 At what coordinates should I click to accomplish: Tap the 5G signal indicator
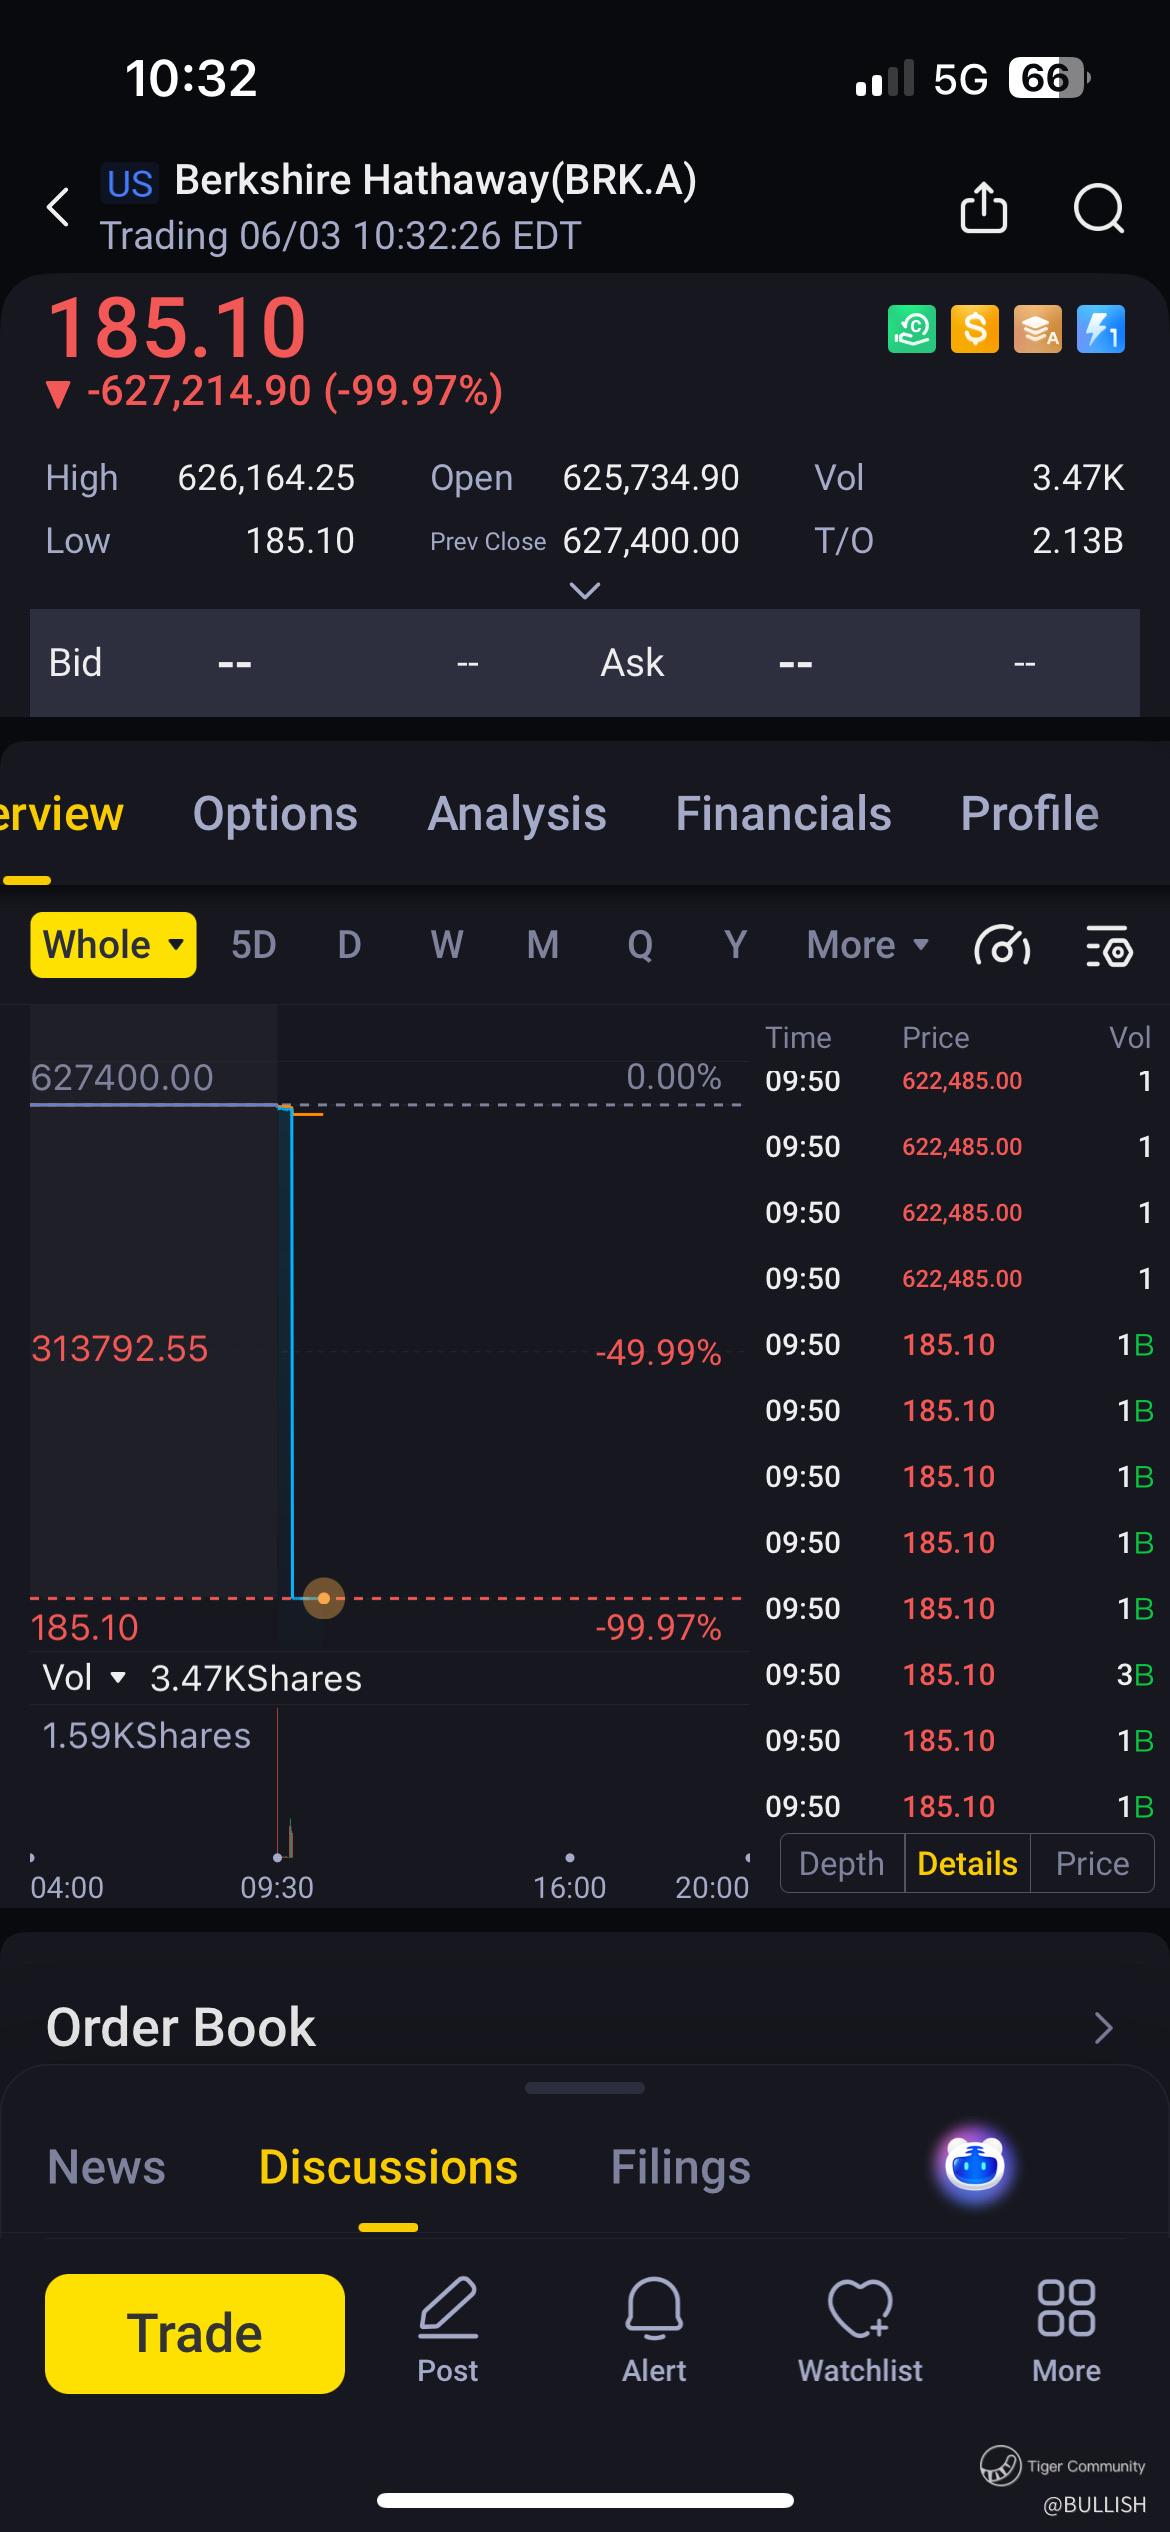tap(960, 78)
